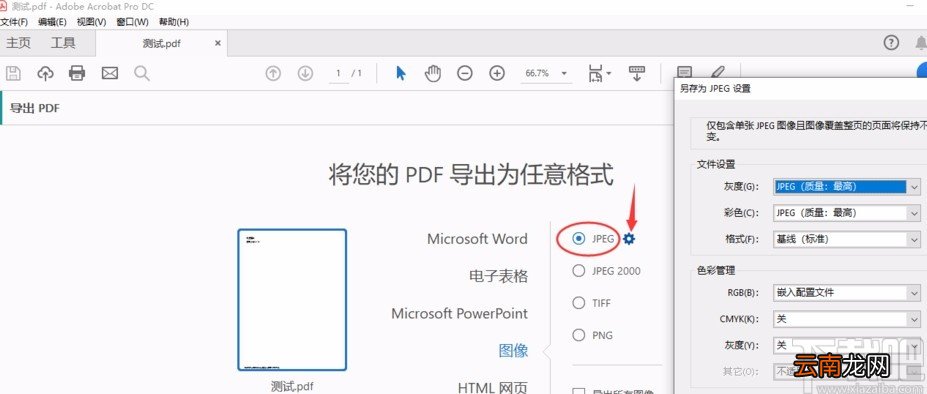The height and width of the screenshot is (394, 927).
Task: Select the JPEG radio button
Action: [x=579, y=239]
